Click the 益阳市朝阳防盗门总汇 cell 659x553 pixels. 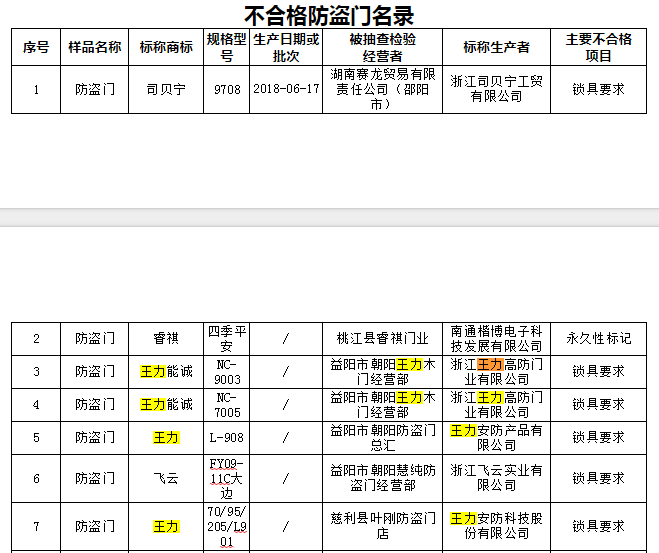382,438
